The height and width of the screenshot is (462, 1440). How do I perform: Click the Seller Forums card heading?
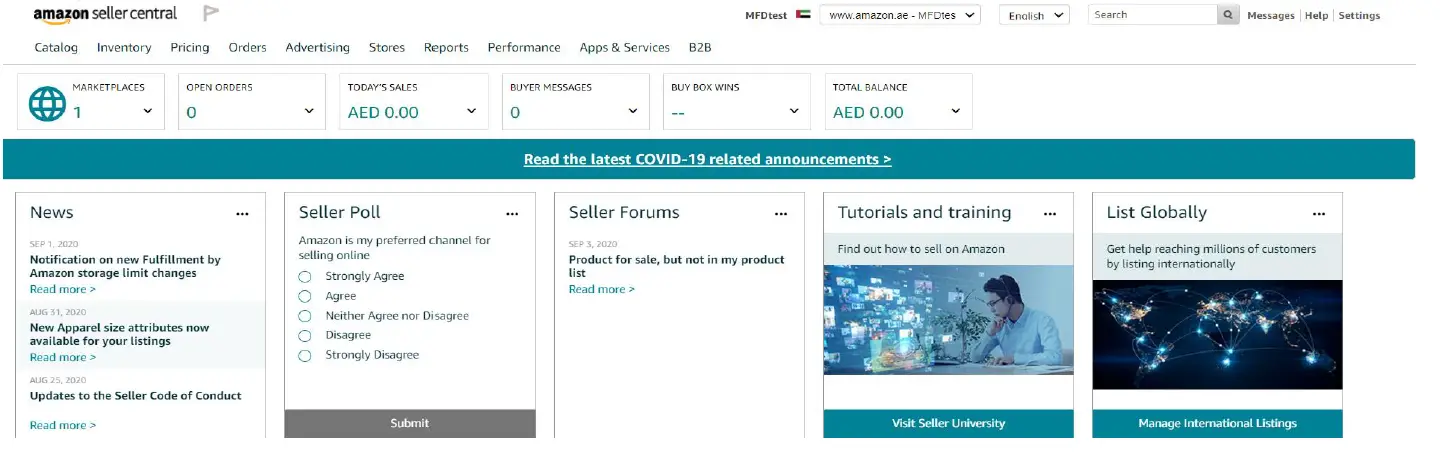click(624, 212)
